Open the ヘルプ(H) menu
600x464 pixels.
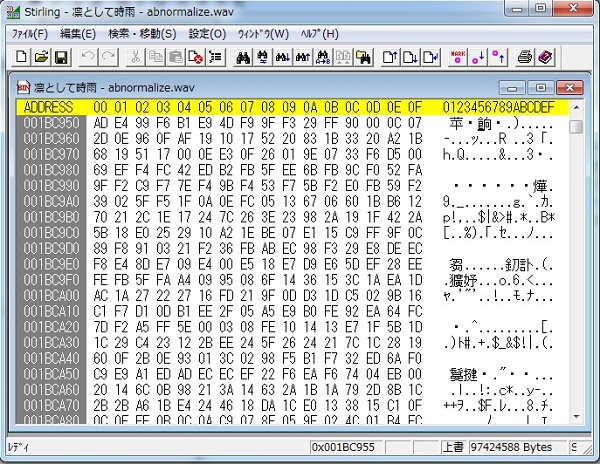pyautogui.click(x=319, y=33)
